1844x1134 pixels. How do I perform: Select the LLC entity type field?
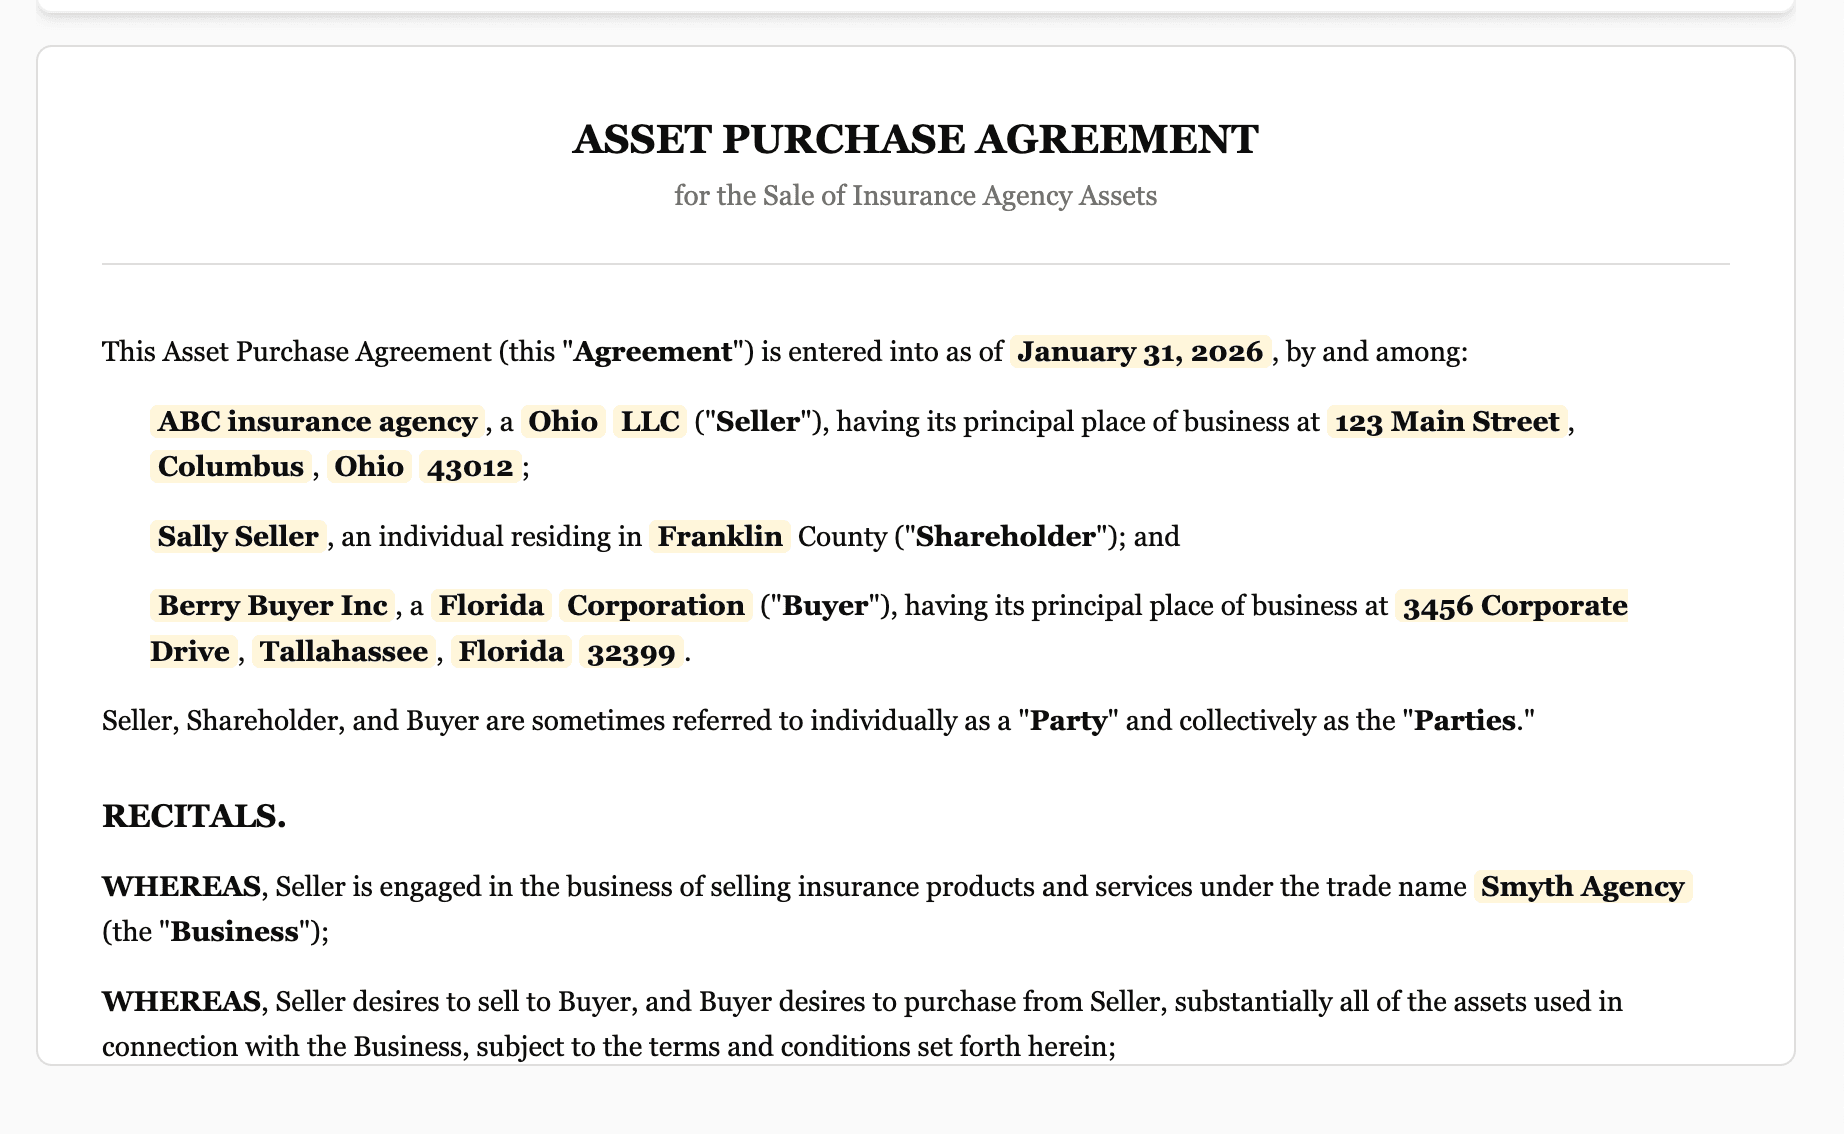coord(650,422)
